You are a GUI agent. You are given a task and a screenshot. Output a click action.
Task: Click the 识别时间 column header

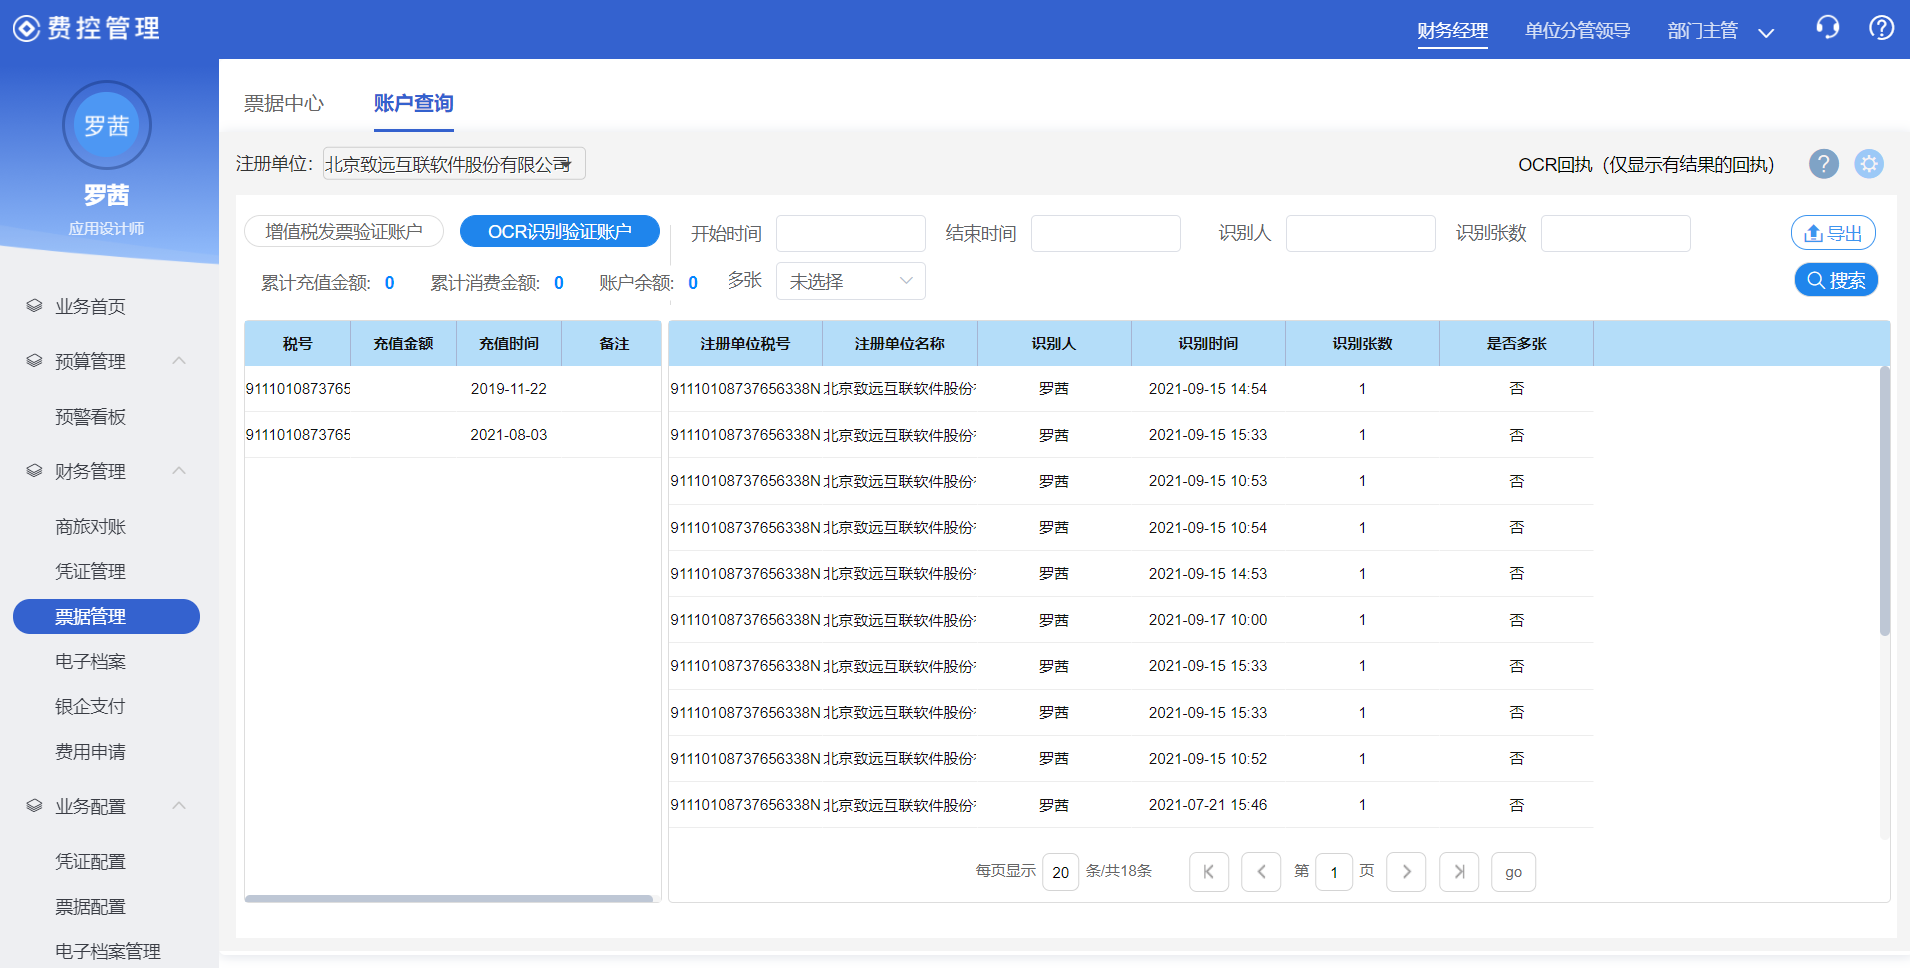1208,344
